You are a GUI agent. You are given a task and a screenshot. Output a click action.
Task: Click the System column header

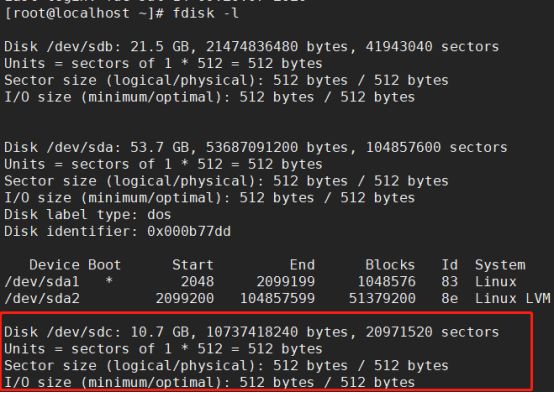click(500, 265)
